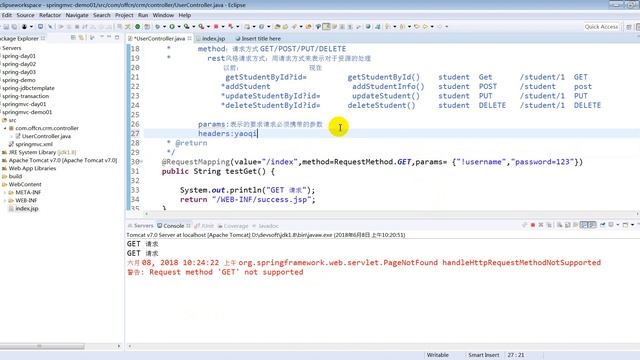Toggle Show Console on standard error

click(592, 225)
